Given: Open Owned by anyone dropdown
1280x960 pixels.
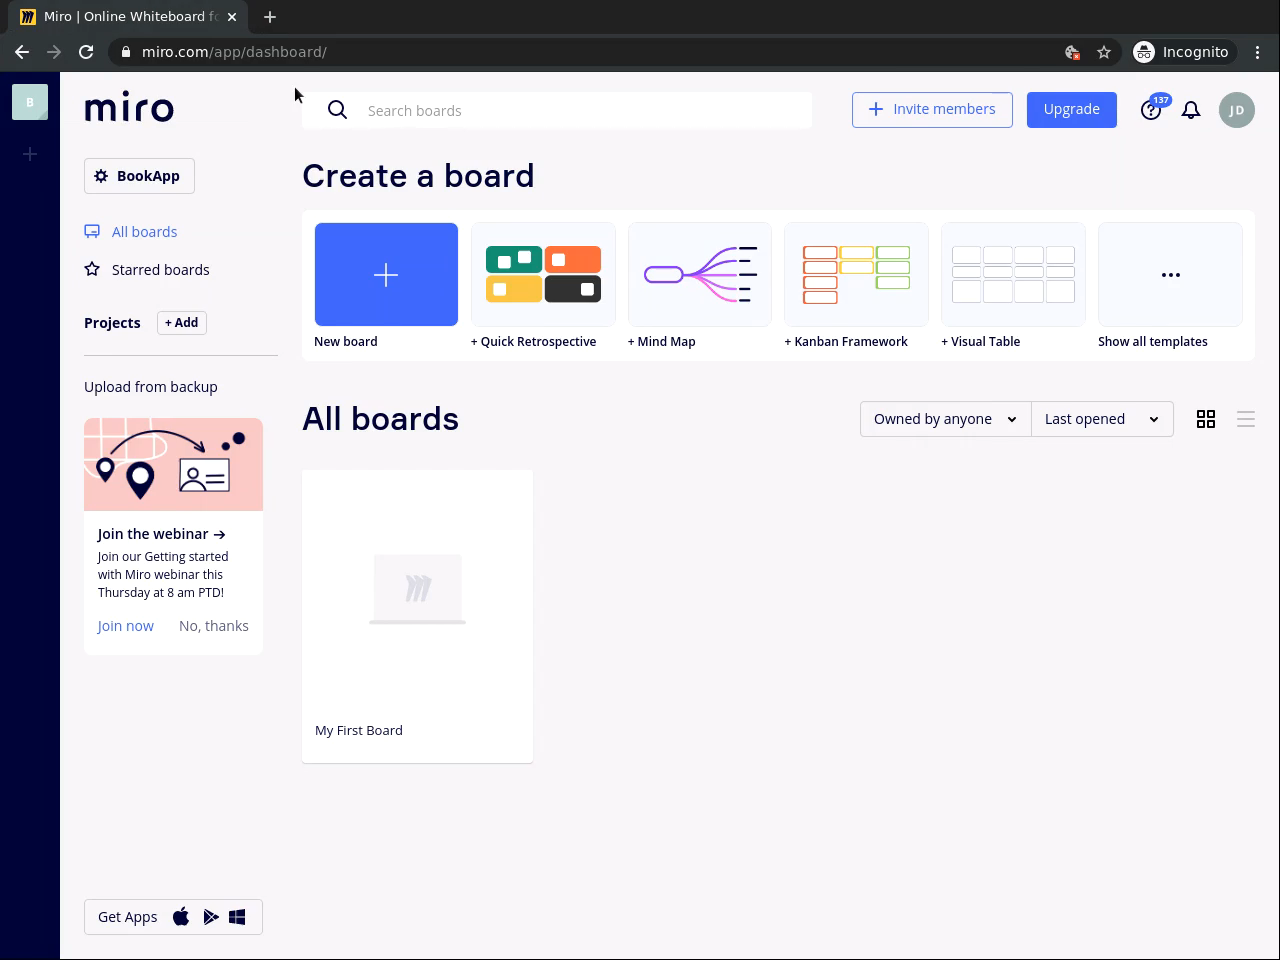Looking at the screenshot, I should tap(945, 419).
